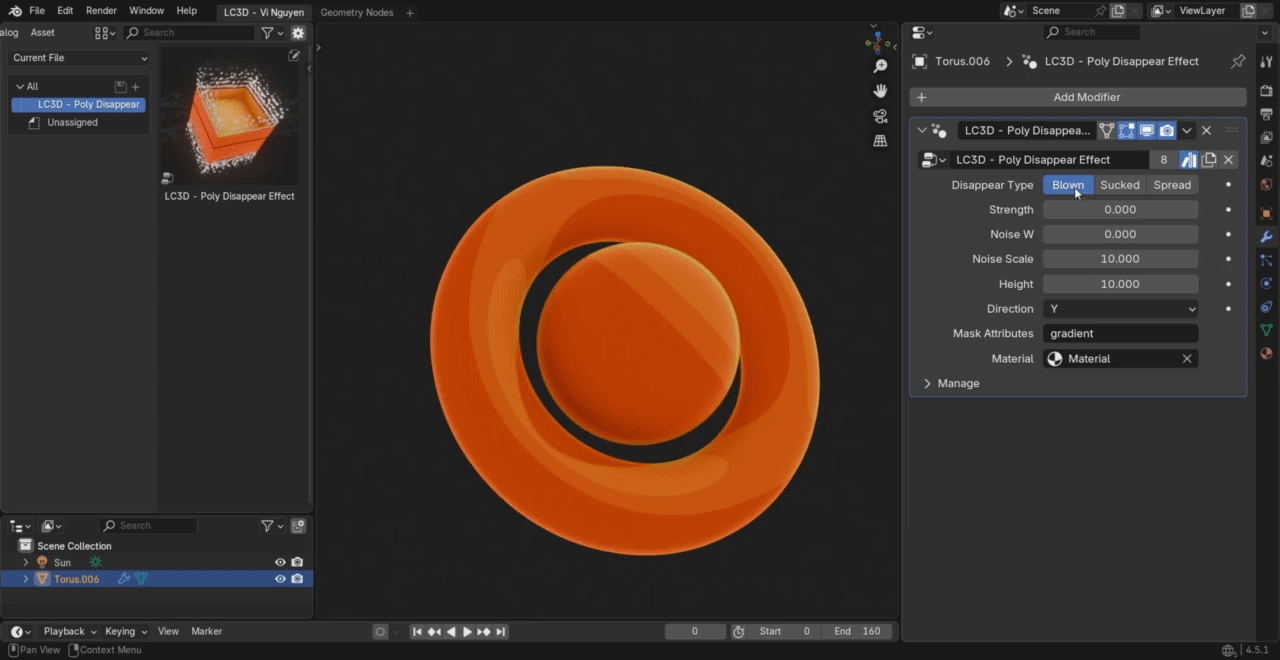This screenshot has height=660, width=1280.
Task: Select the Spread disappear type
Action: 1172,185
